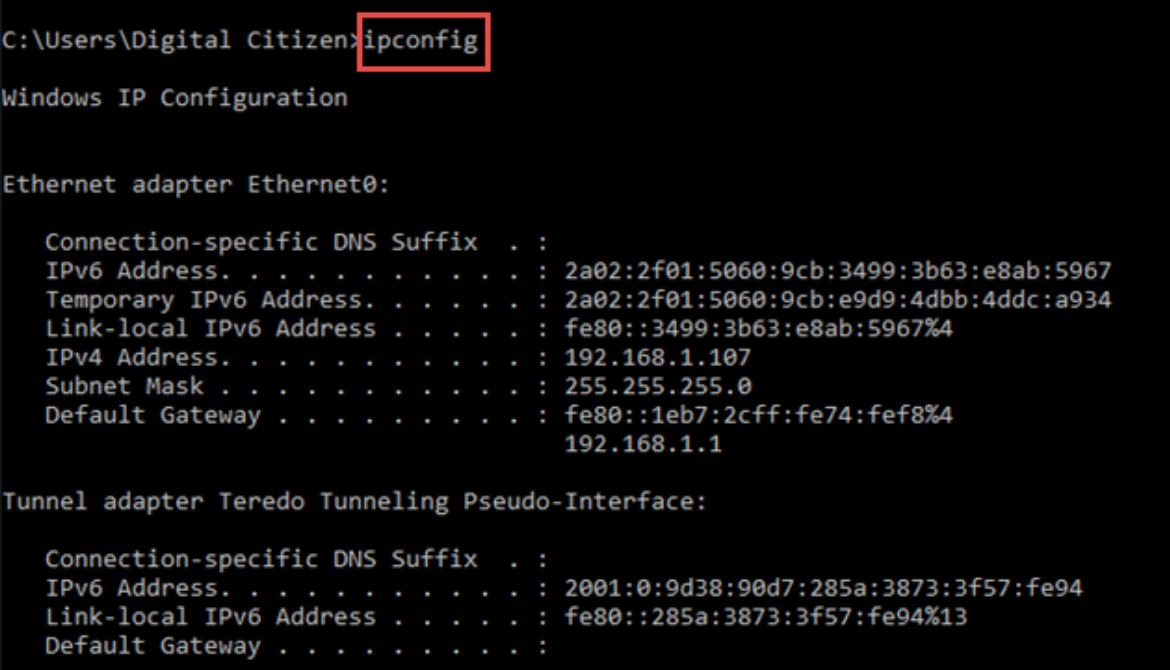Click the IPv4 address 192.168.1.107

point(658,357)
